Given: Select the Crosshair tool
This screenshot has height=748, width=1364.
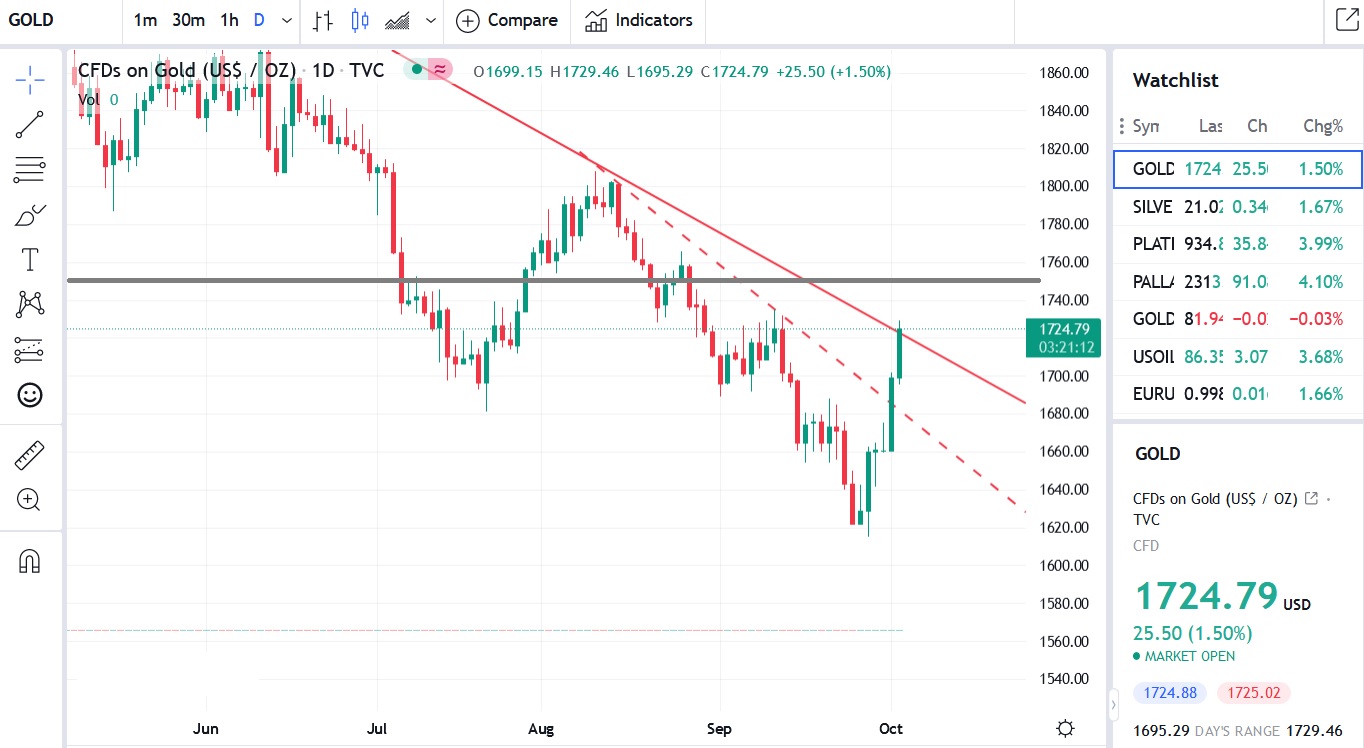Looking at the screenshot, I should [x=30, y=78].
